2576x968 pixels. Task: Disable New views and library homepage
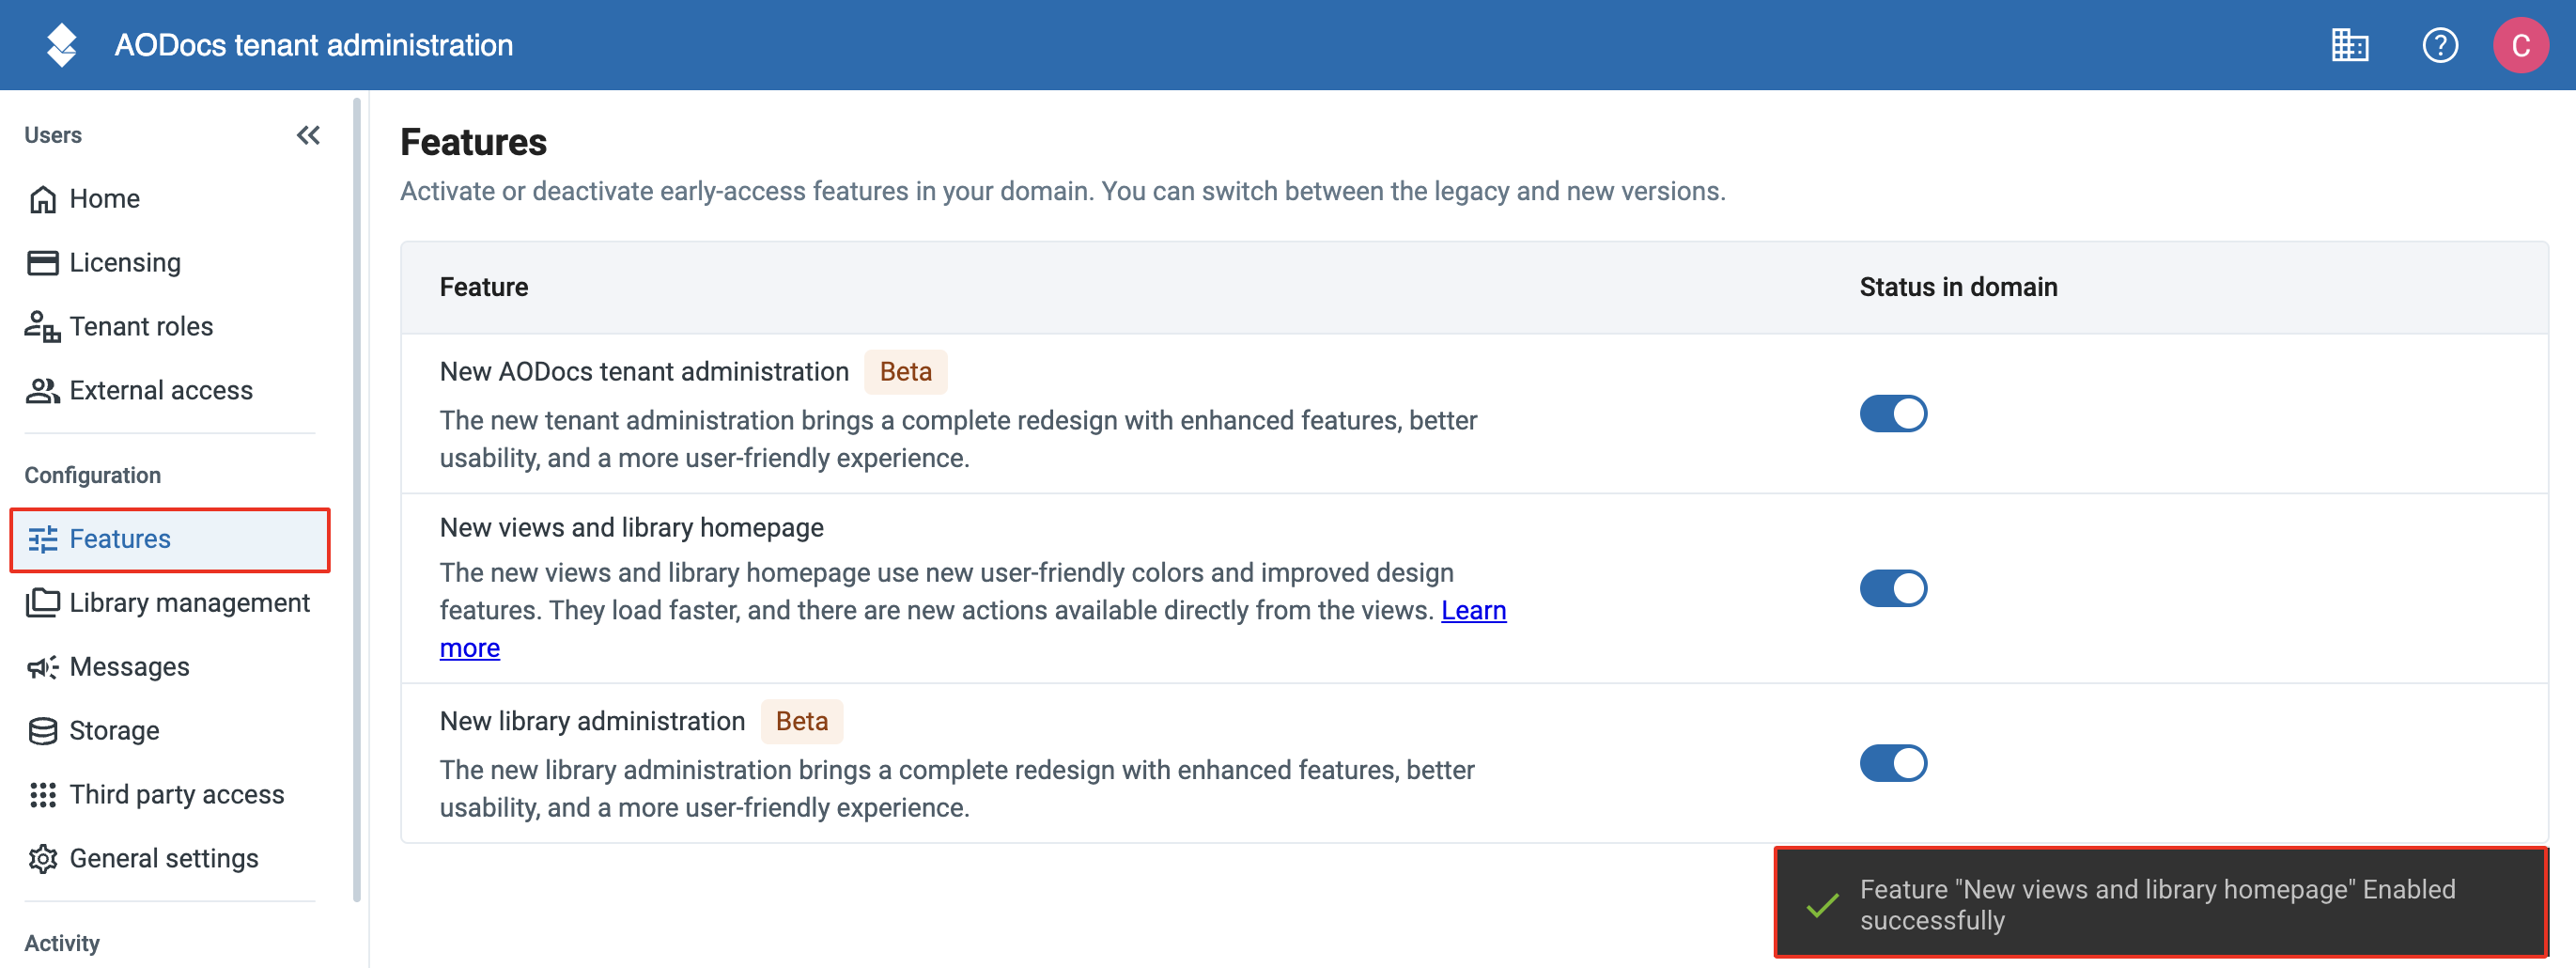[1893, 589]
